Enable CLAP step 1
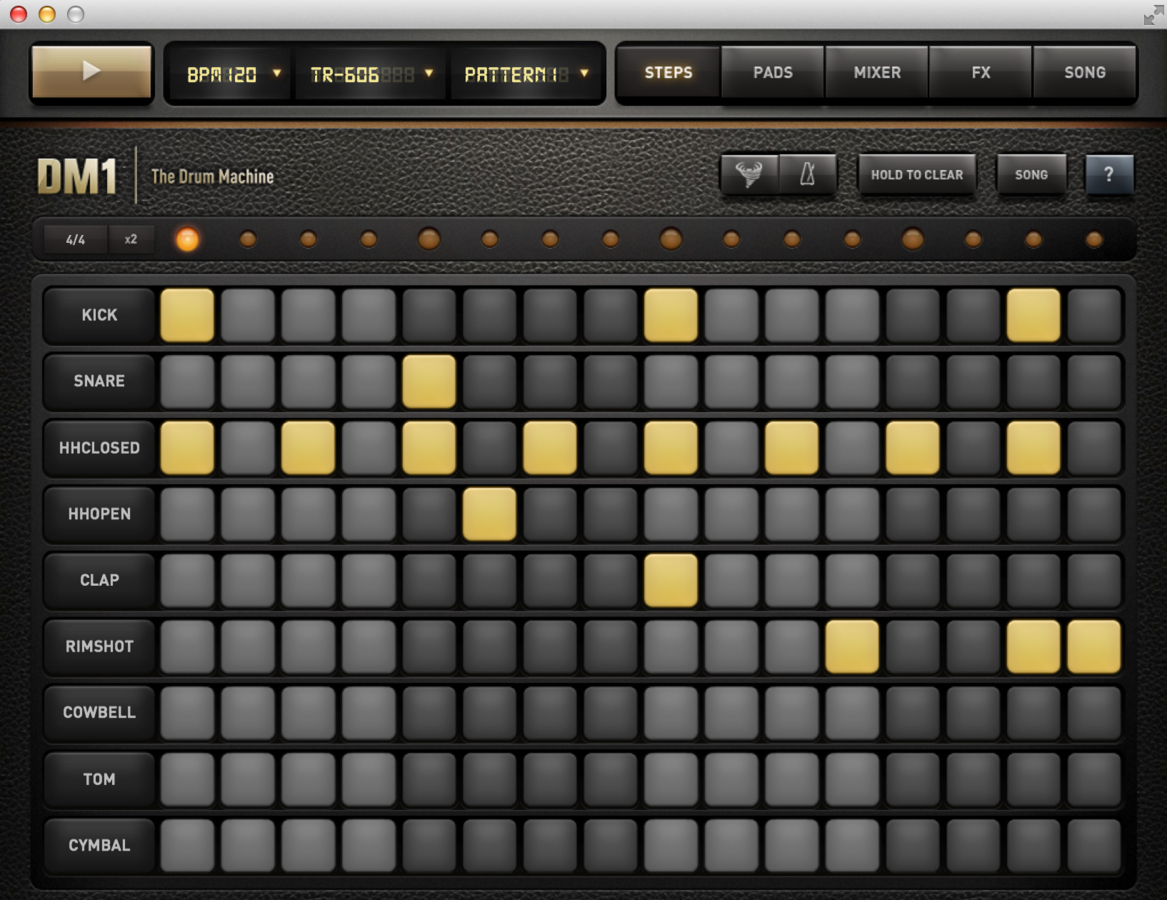The height and width of the screenshot is (900, 1167). [x=187, y=580]
